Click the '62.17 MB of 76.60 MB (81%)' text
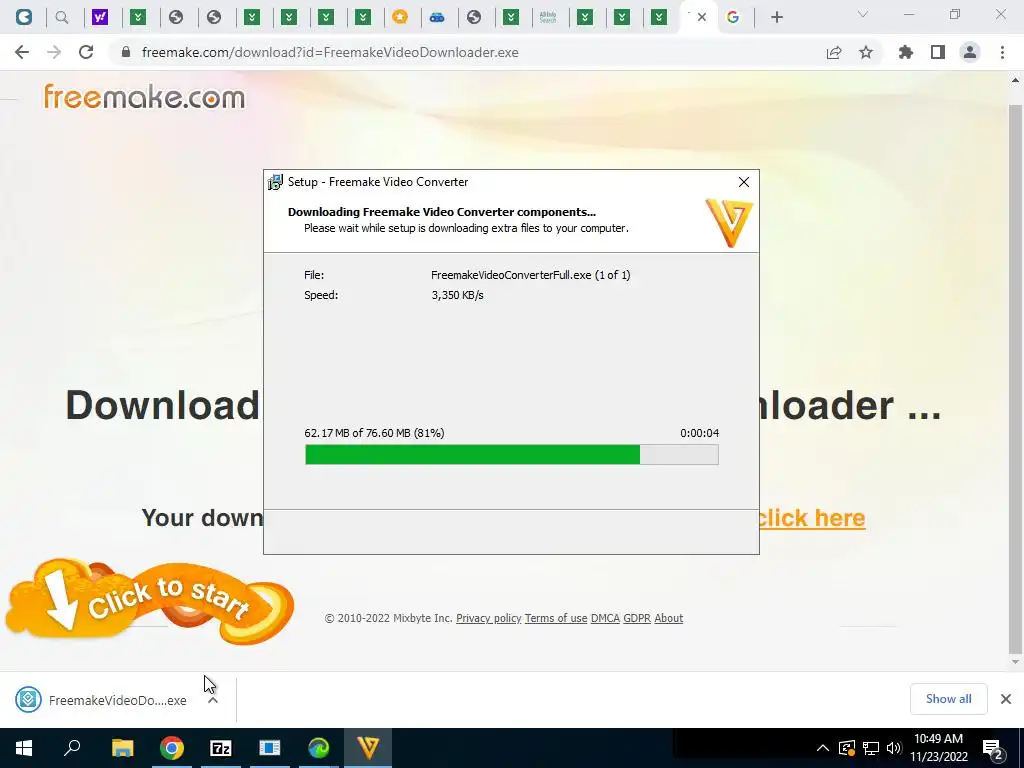The width and height of the screenshot is (1024, 768). click(x=374, y=433)
